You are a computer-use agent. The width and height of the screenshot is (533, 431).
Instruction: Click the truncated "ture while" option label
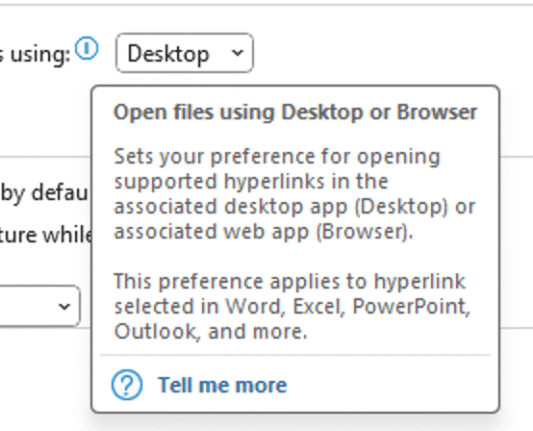[x=45, y=235]
